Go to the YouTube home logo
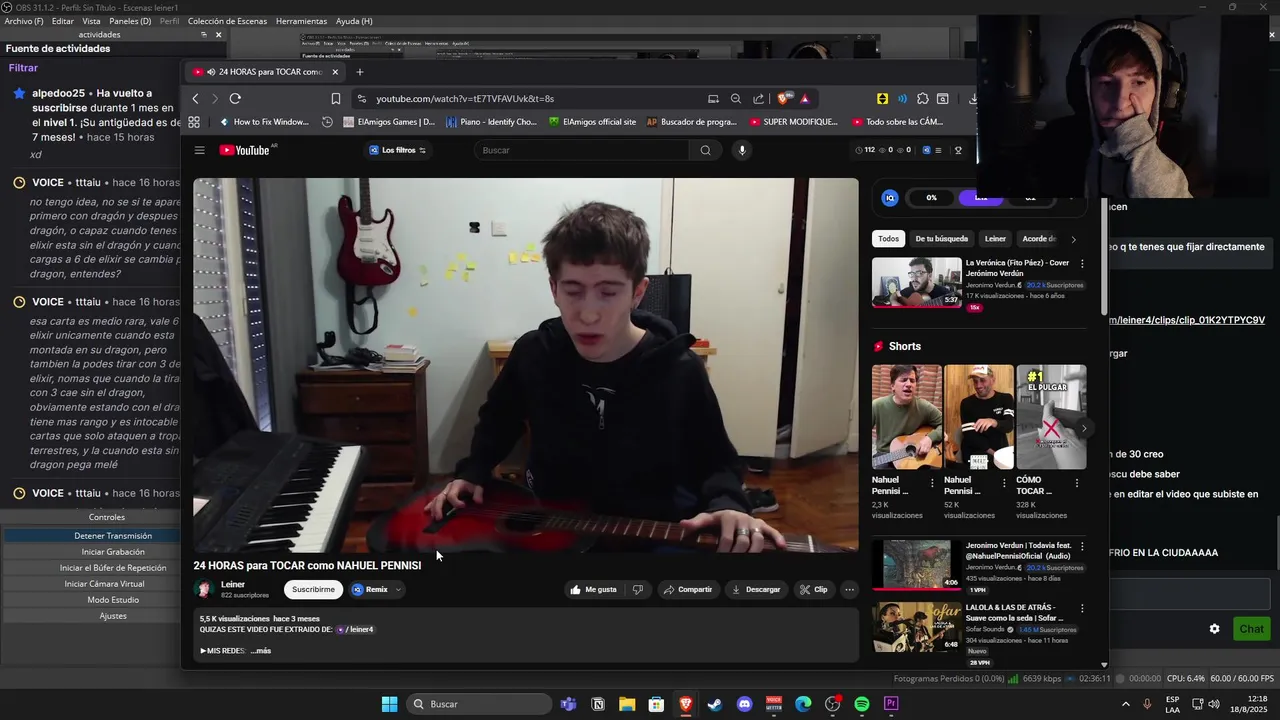1280x720 pixels. (246, 150)
